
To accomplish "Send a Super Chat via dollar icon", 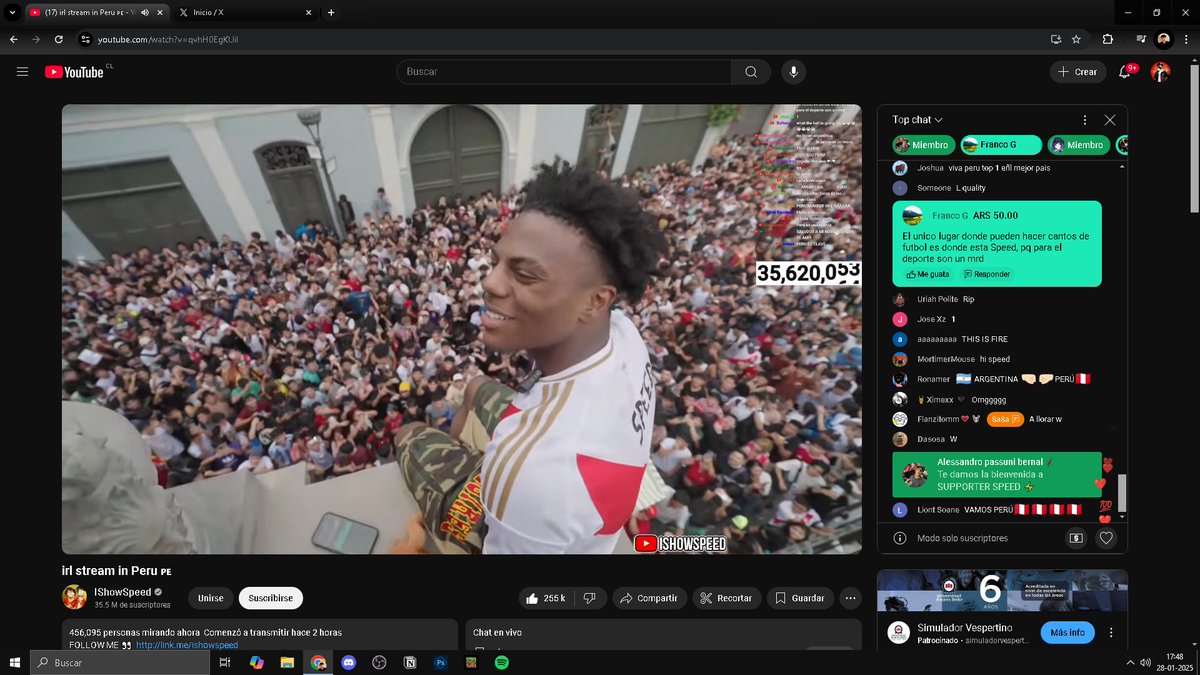I will click(1076, 538).
